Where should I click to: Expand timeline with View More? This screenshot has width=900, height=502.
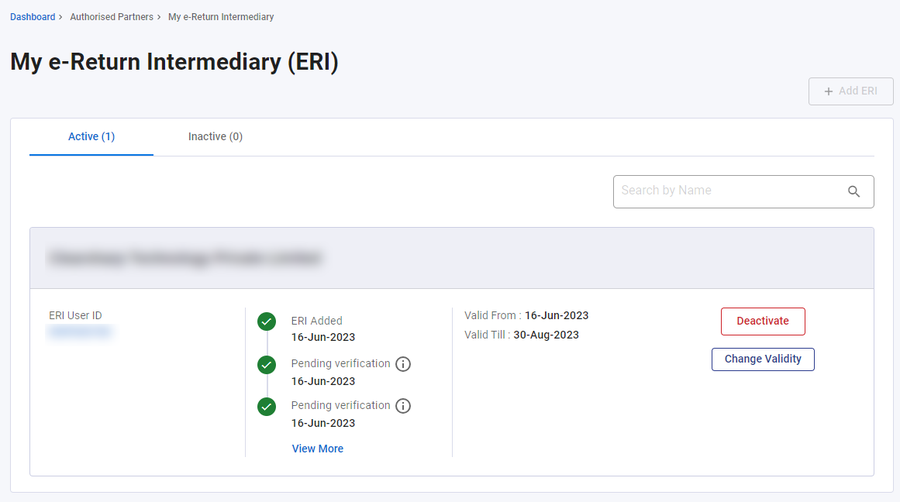317,449
